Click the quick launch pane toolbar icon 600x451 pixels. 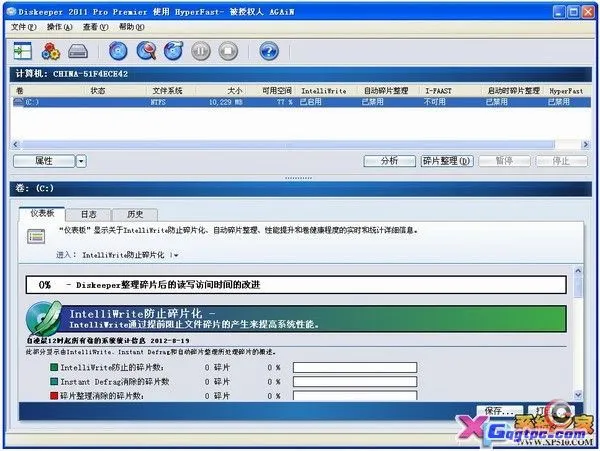click(x=22, y=51)
